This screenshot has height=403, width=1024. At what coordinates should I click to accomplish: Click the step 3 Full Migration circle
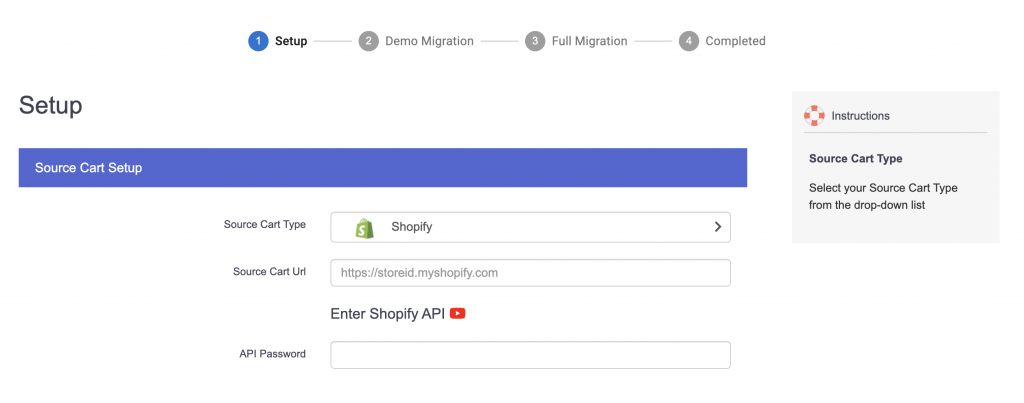pyautogui.click(x=535, y=41)
